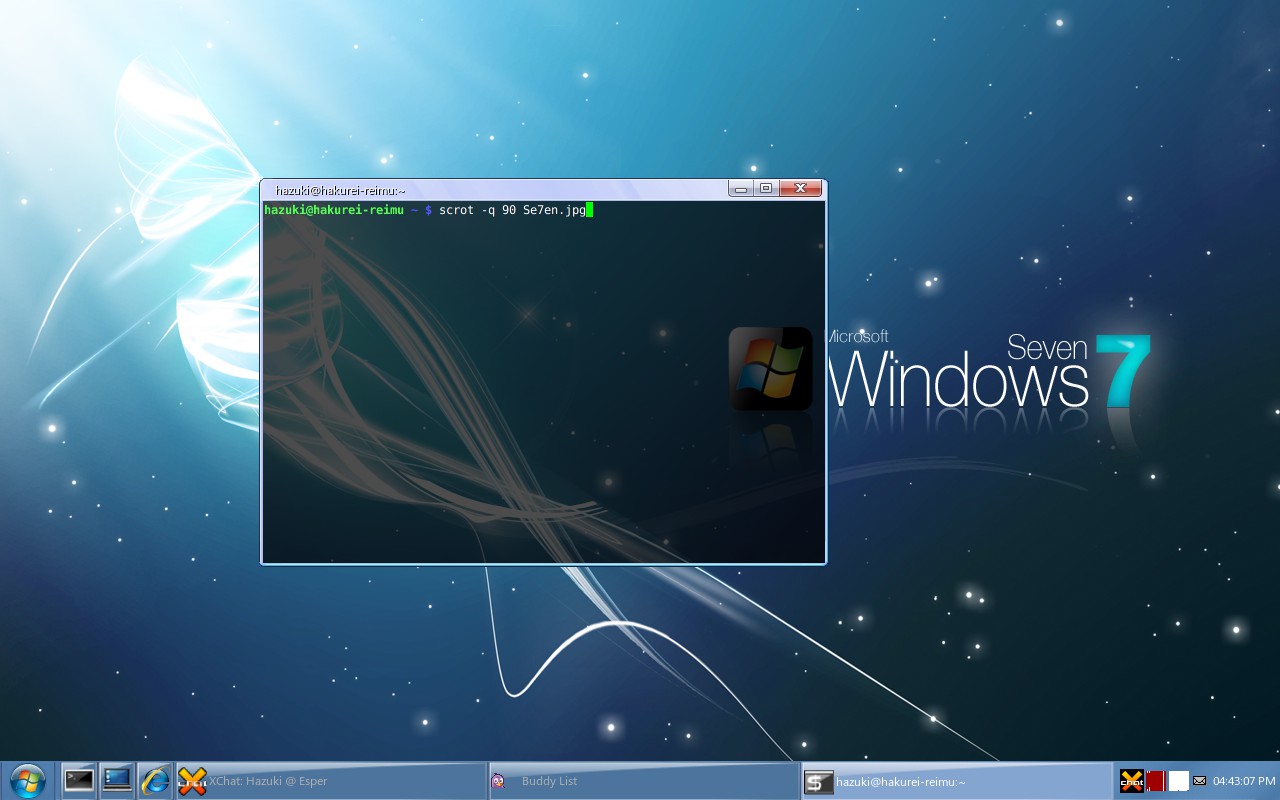Open the Internet Explorer-style browser icon
This screenshot has height=800, width=1280.
(155, 780)
